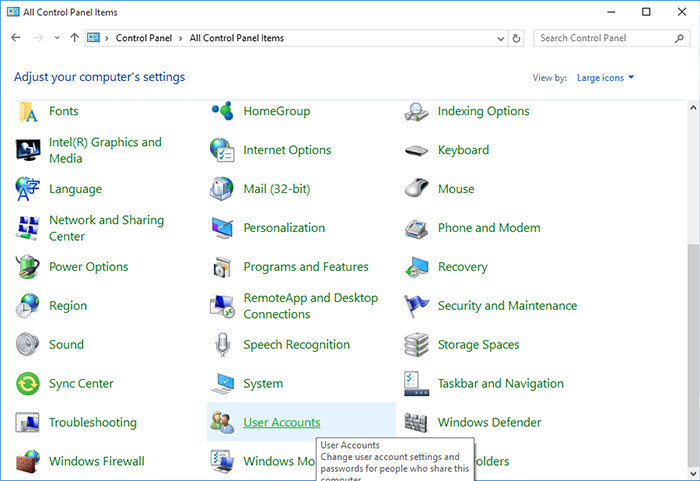Open the Troubleshooting link
This screenshot has height=481, width=700.
coord(93,422)
